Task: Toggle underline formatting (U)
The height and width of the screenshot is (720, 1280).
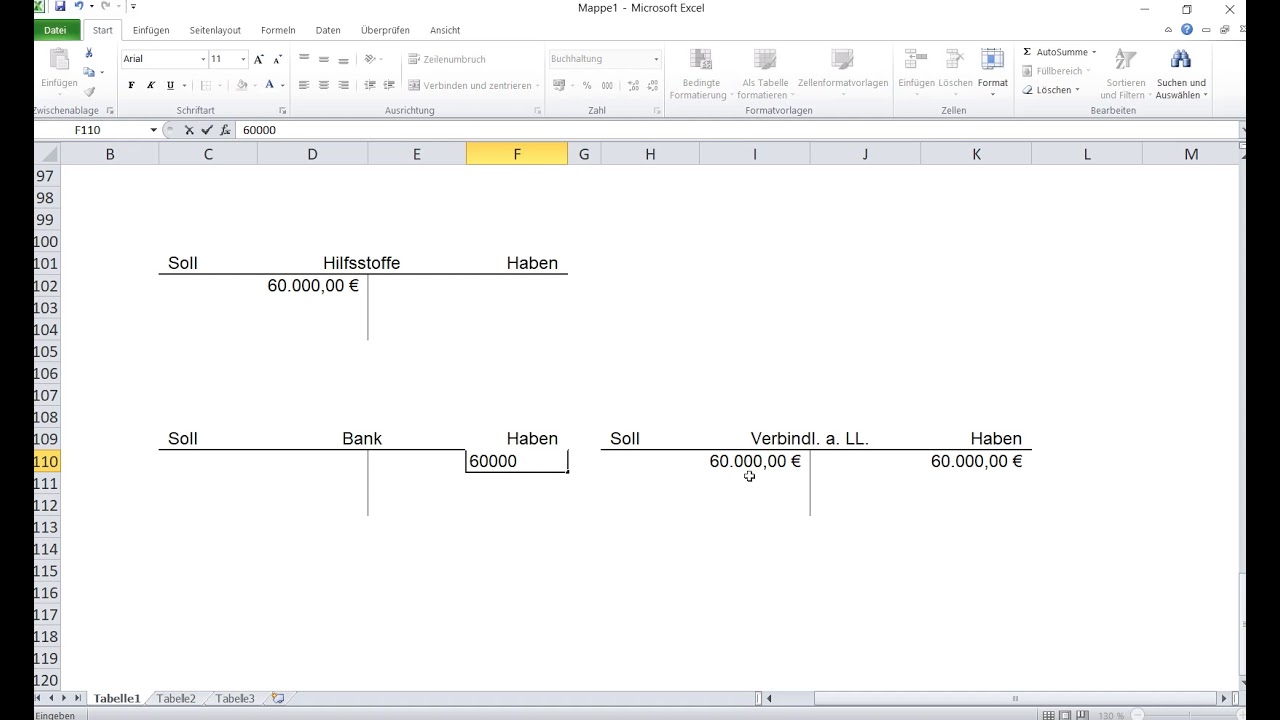Action: 170,86
